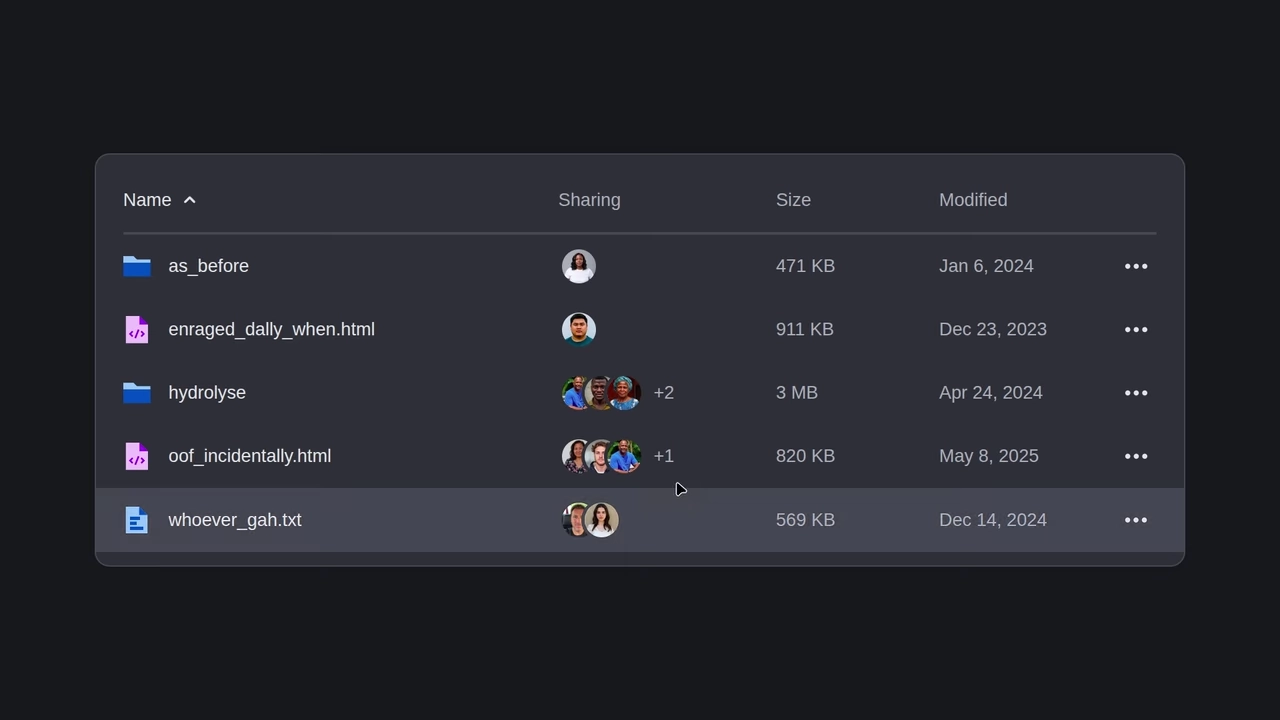Click the oof_incidentally.html code file icon
The height and width of the screenshot is (720, 1280).
click(x=137, y=456)
